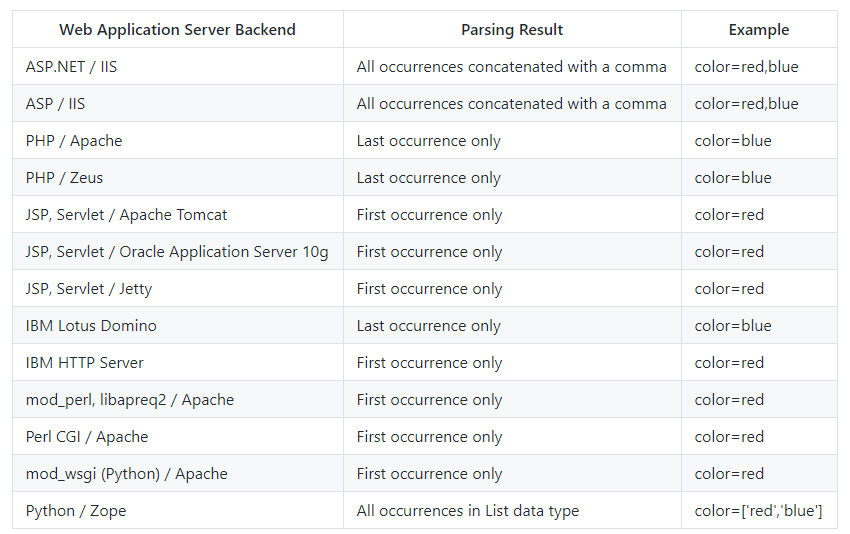Click mod_wsgi (Python) / Apache cell

click(177, 473)
